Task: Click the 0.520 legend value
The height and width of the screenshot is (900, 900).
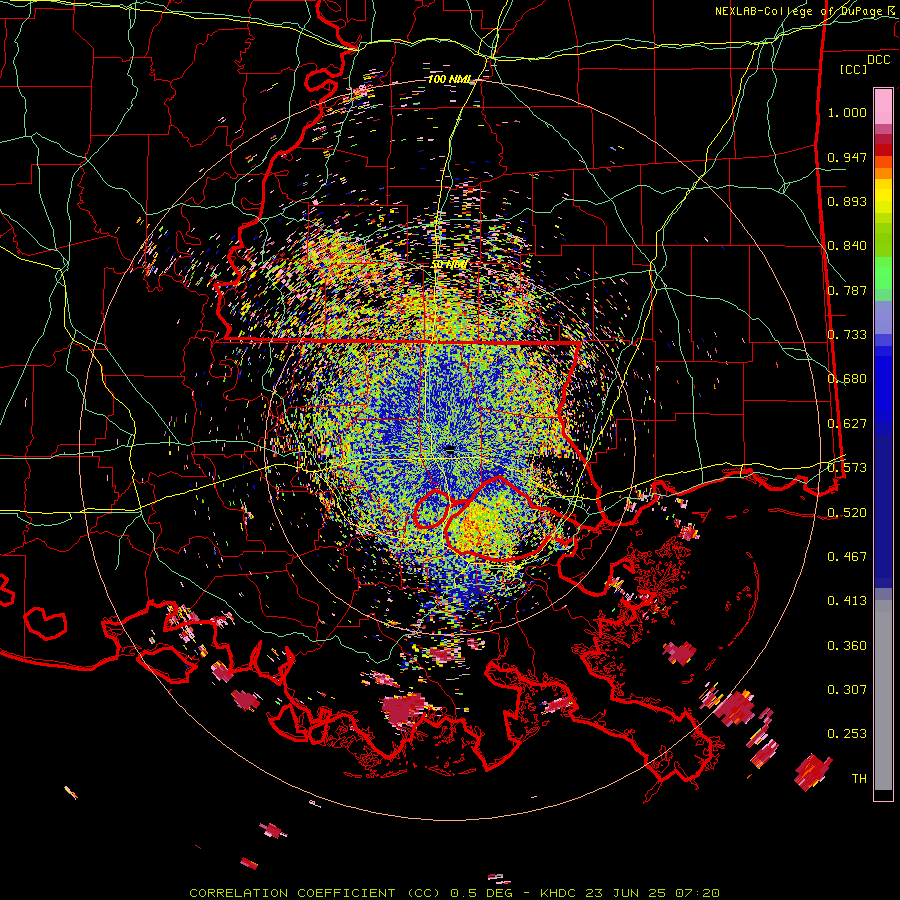Action: (x=847, y=513)
